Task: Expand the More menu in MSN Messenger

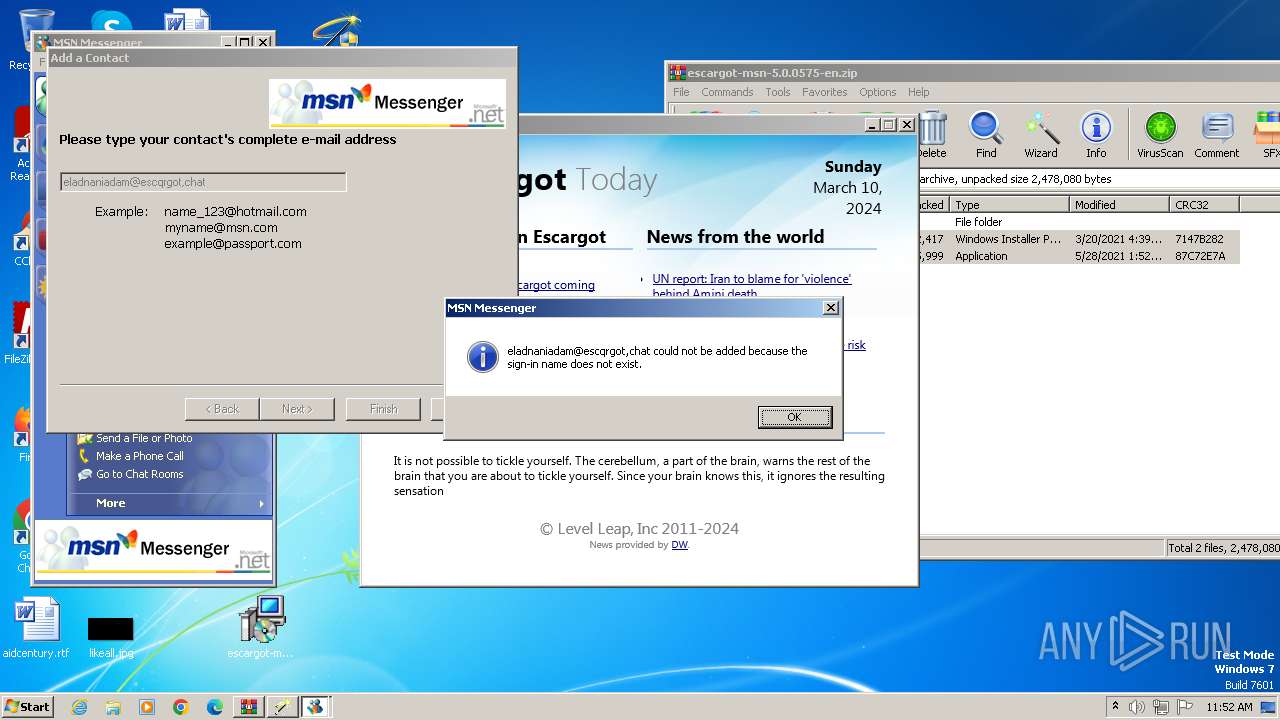Action: coord(170,503)
